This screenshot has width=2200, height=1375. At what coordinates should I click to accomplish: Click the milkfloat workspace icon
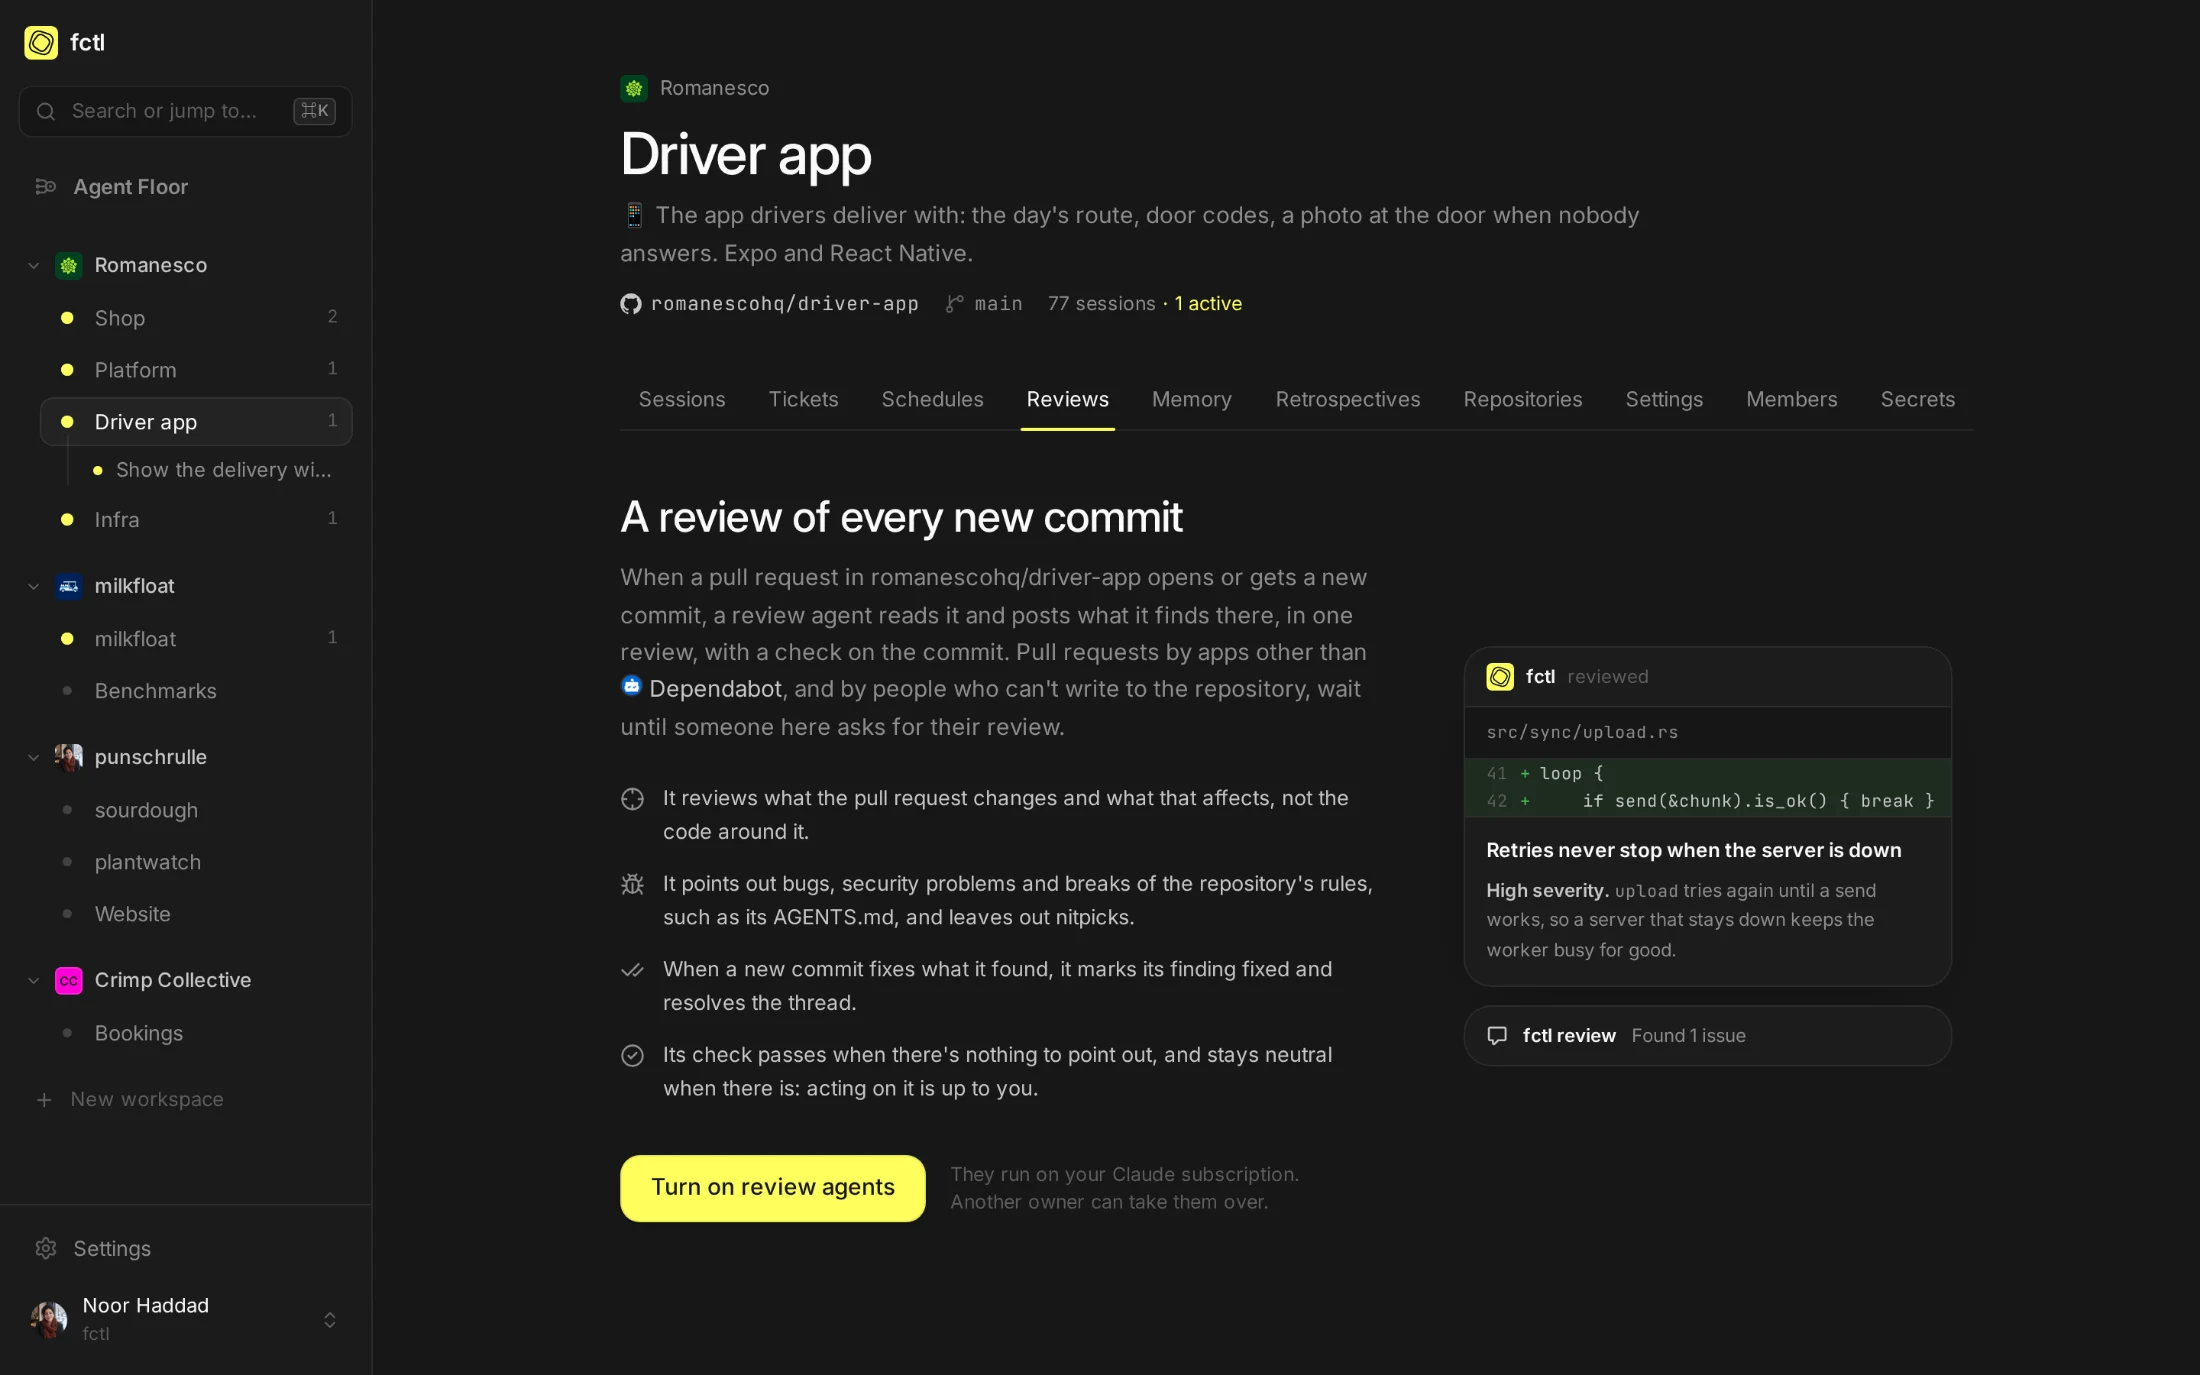coord(69,587)
